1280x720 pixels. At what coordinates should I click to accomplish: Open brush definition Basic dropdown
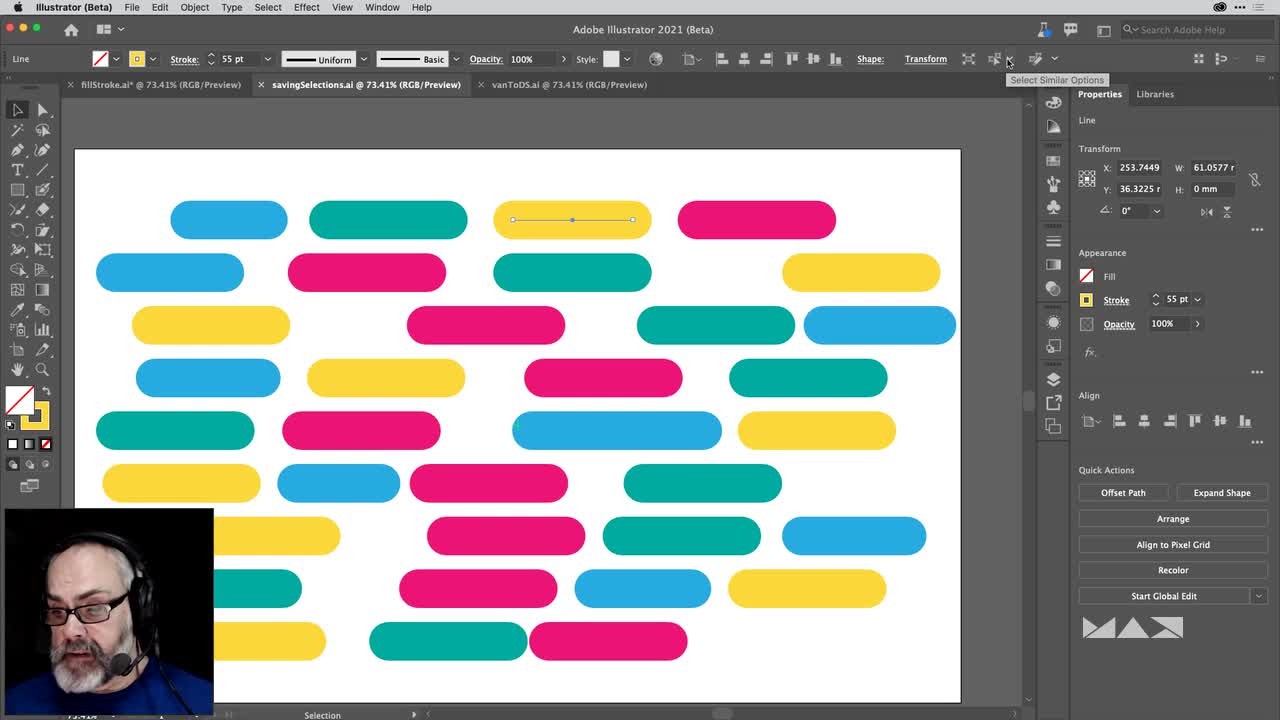coord(456,59)
